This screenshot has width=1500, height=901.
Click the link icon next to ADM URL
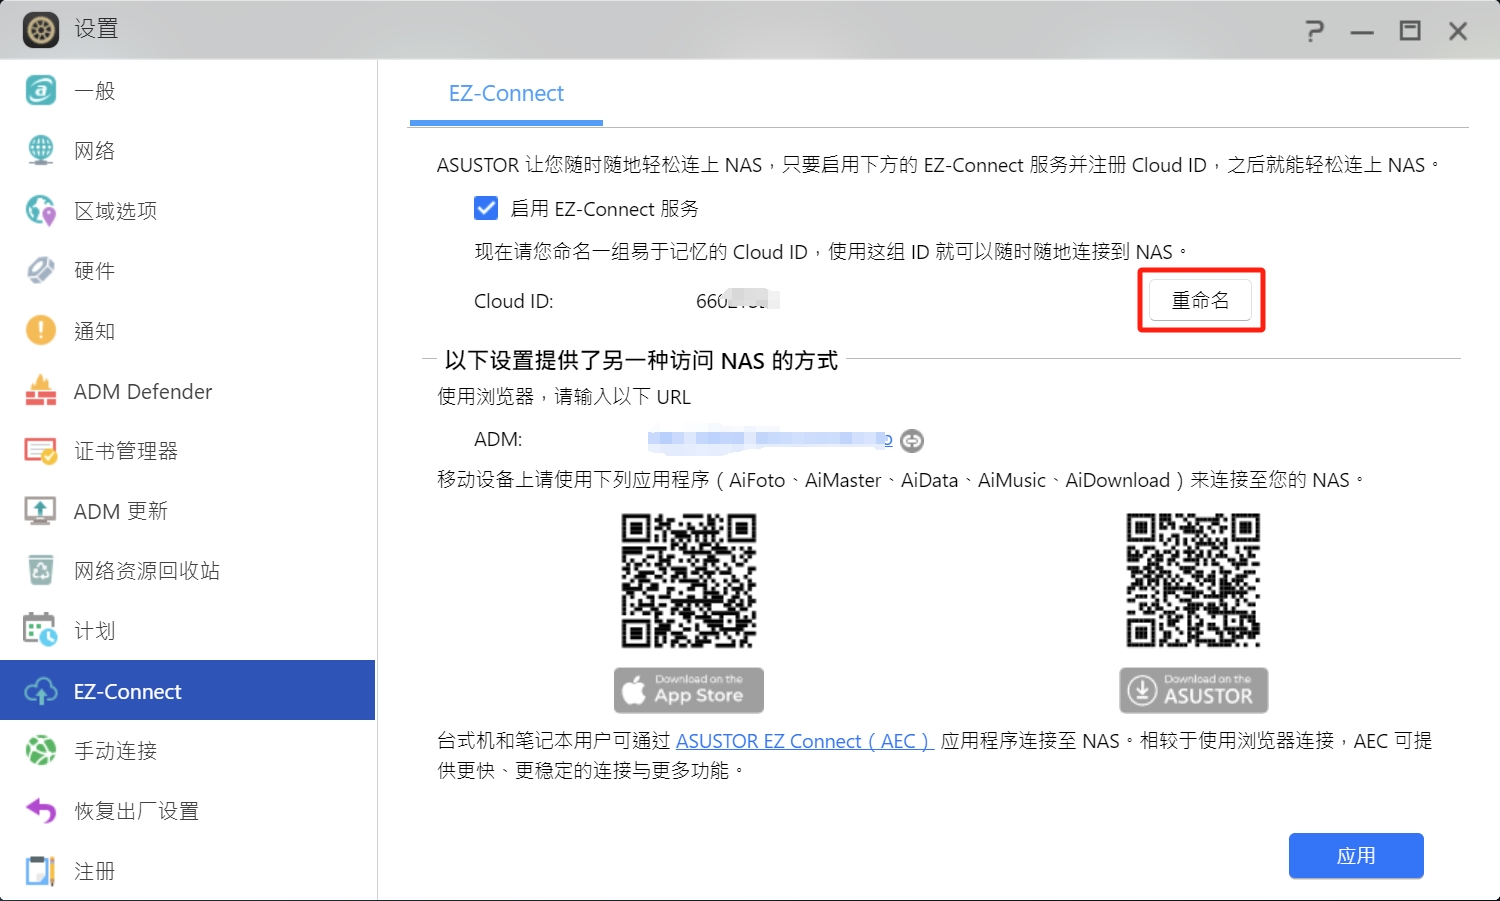click(912, 440)
